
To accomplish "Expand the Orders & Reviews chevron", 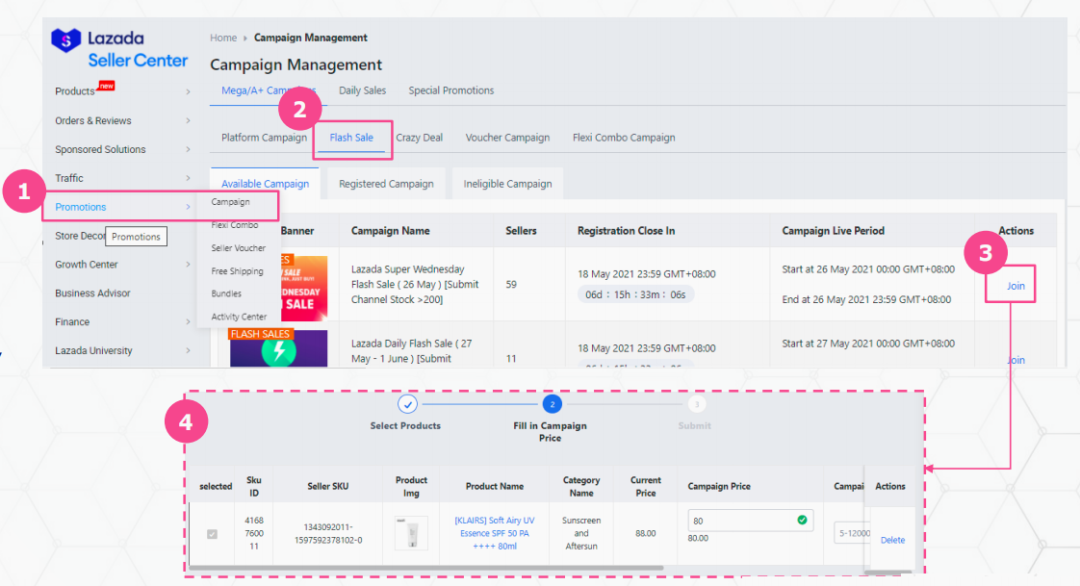I will pos(188,121).
